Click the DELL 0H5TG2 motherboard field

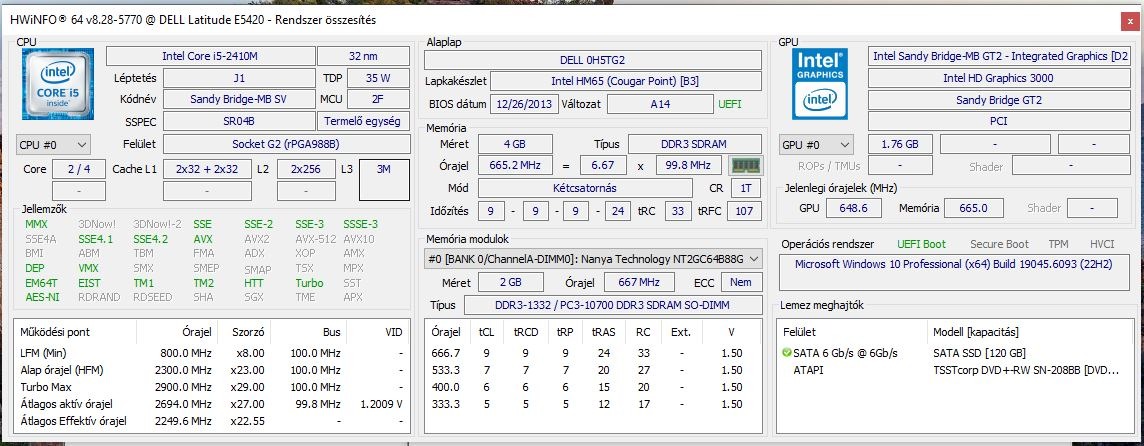click(x=593, y=60)
